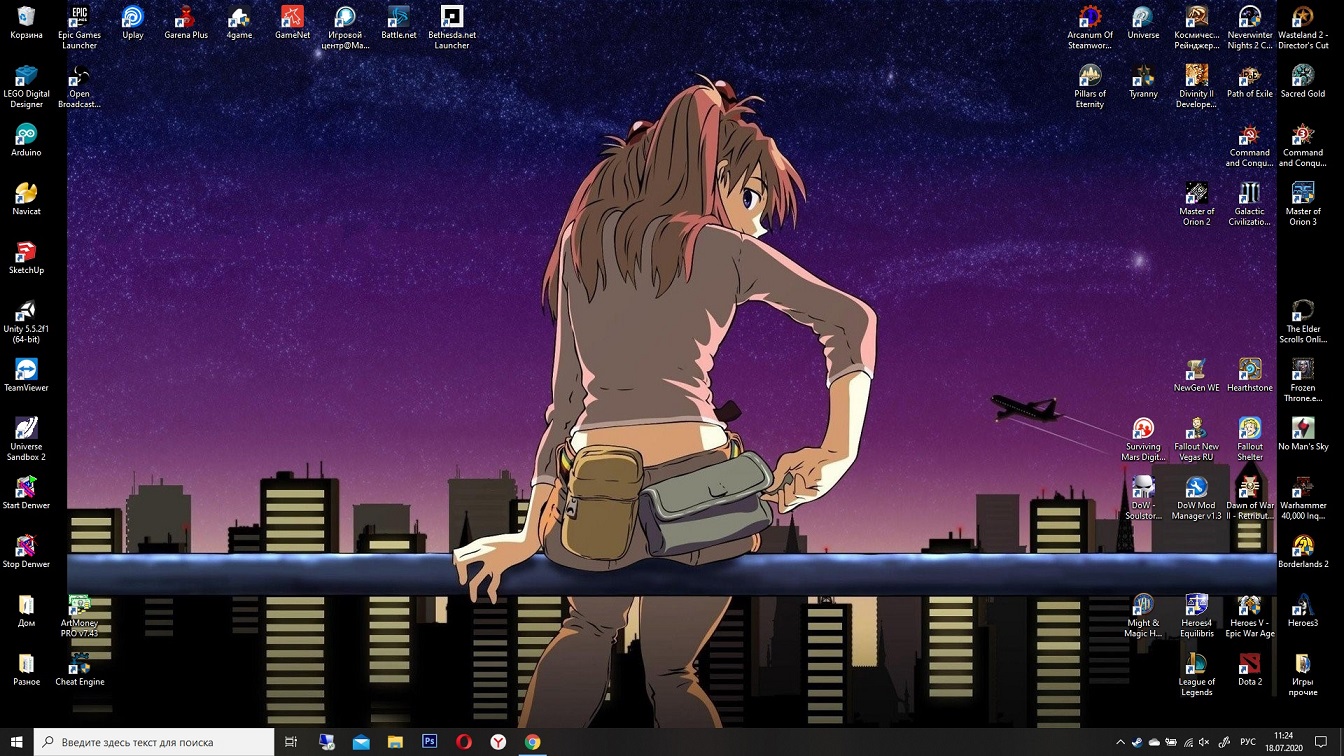Select the Start Denwer shortcut
This screenshot has width=1344, height=756.
(x=26, y=494)
